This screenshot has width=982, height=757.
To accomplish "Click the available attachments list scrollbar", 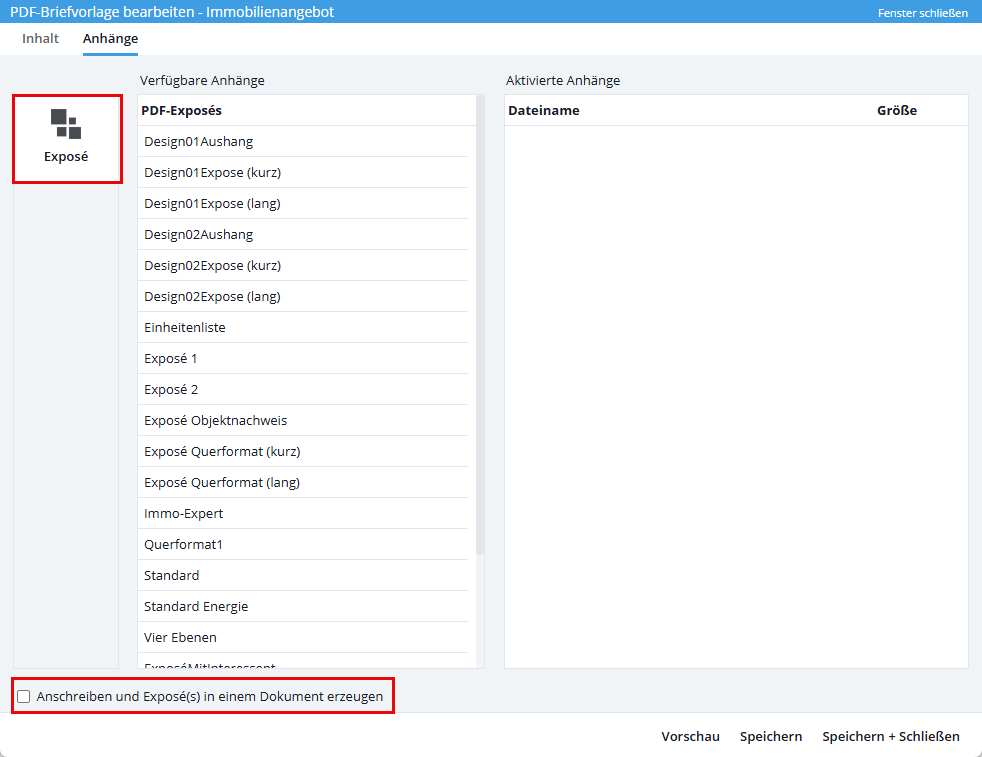I will tap(480, 324).
